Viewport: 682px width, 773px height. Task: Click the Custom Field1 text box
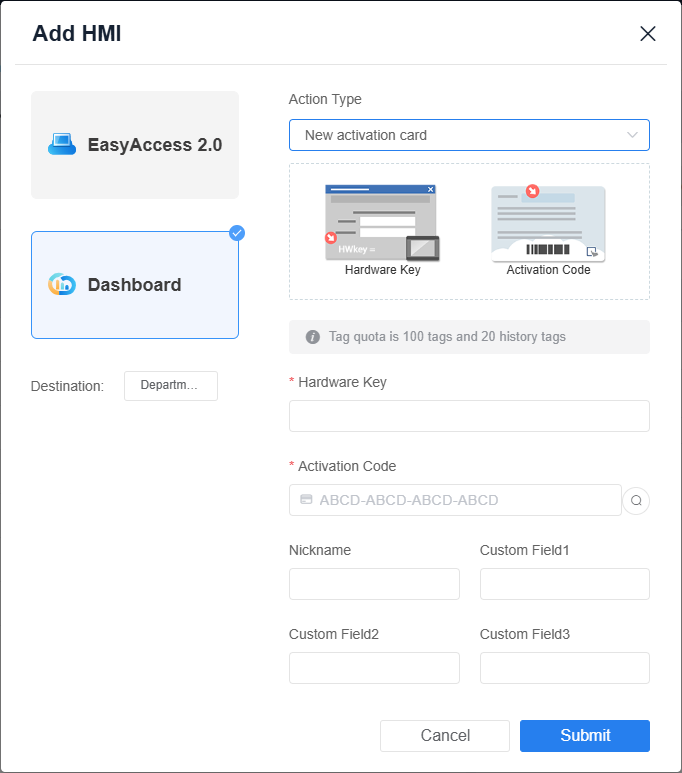coord(565,584)
